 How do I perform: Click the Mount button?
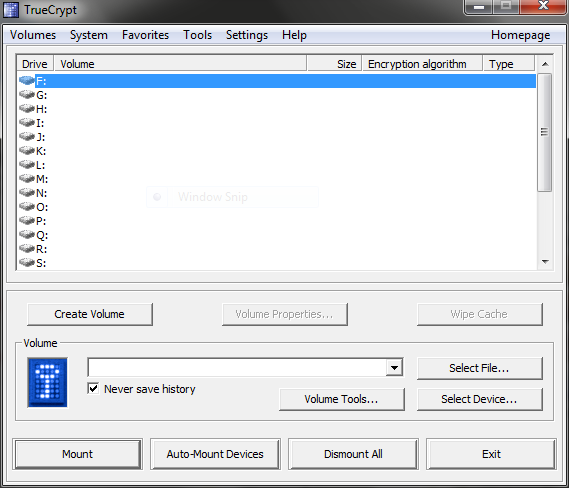point(77,454)
